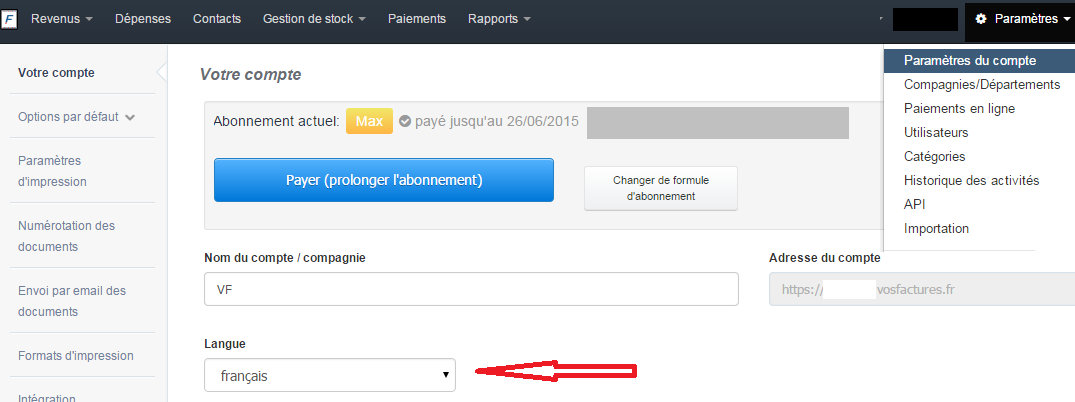Open the Revenus dropdown menu
1075x402 pixels.
pos(61,19)
